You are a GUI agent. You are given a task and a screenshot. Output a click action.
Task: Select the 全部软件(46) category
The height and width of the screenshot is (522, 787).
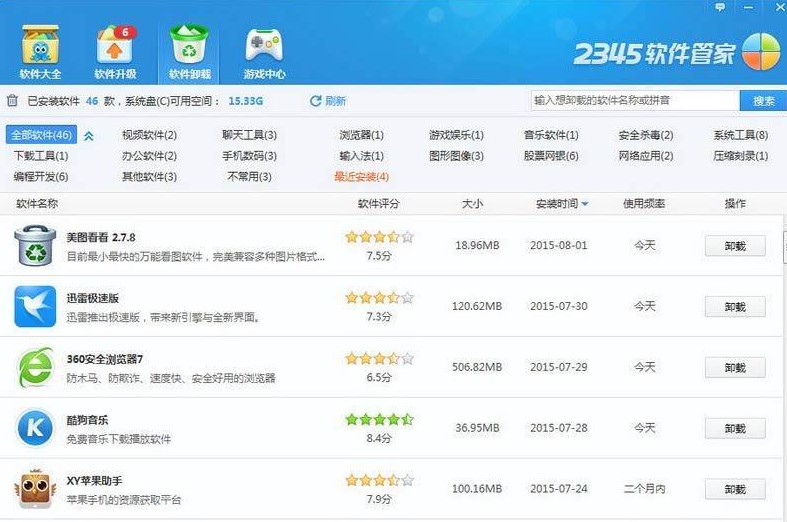pos(41,135)
